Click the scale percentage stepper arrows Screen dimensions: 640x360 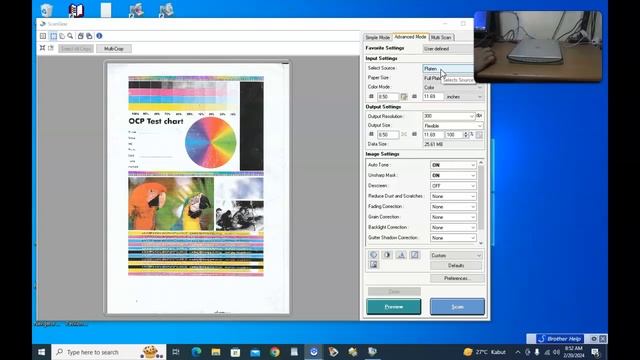(466, 135)
